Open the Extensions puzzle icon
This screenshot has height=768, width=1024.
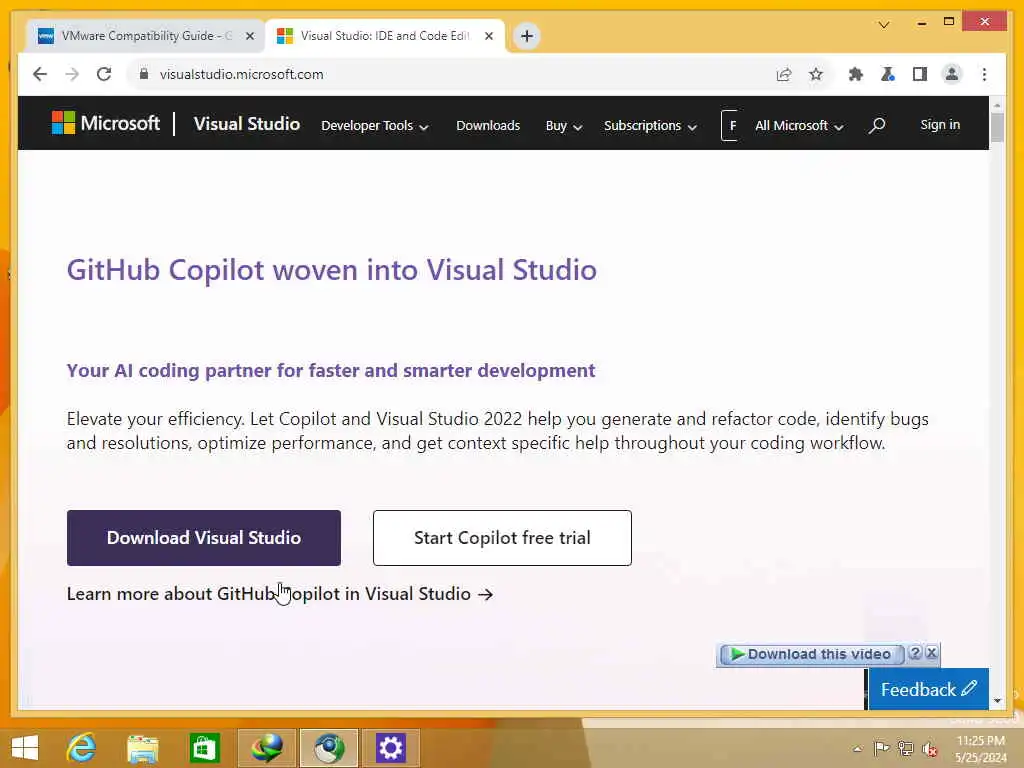856,74
